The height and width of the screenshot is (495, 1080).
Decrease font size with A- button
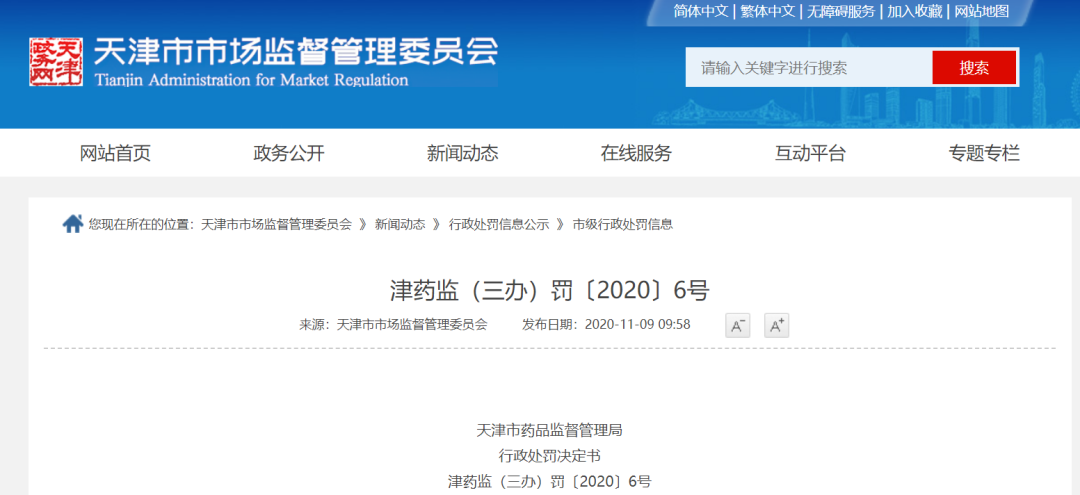[x=737, y=326]
